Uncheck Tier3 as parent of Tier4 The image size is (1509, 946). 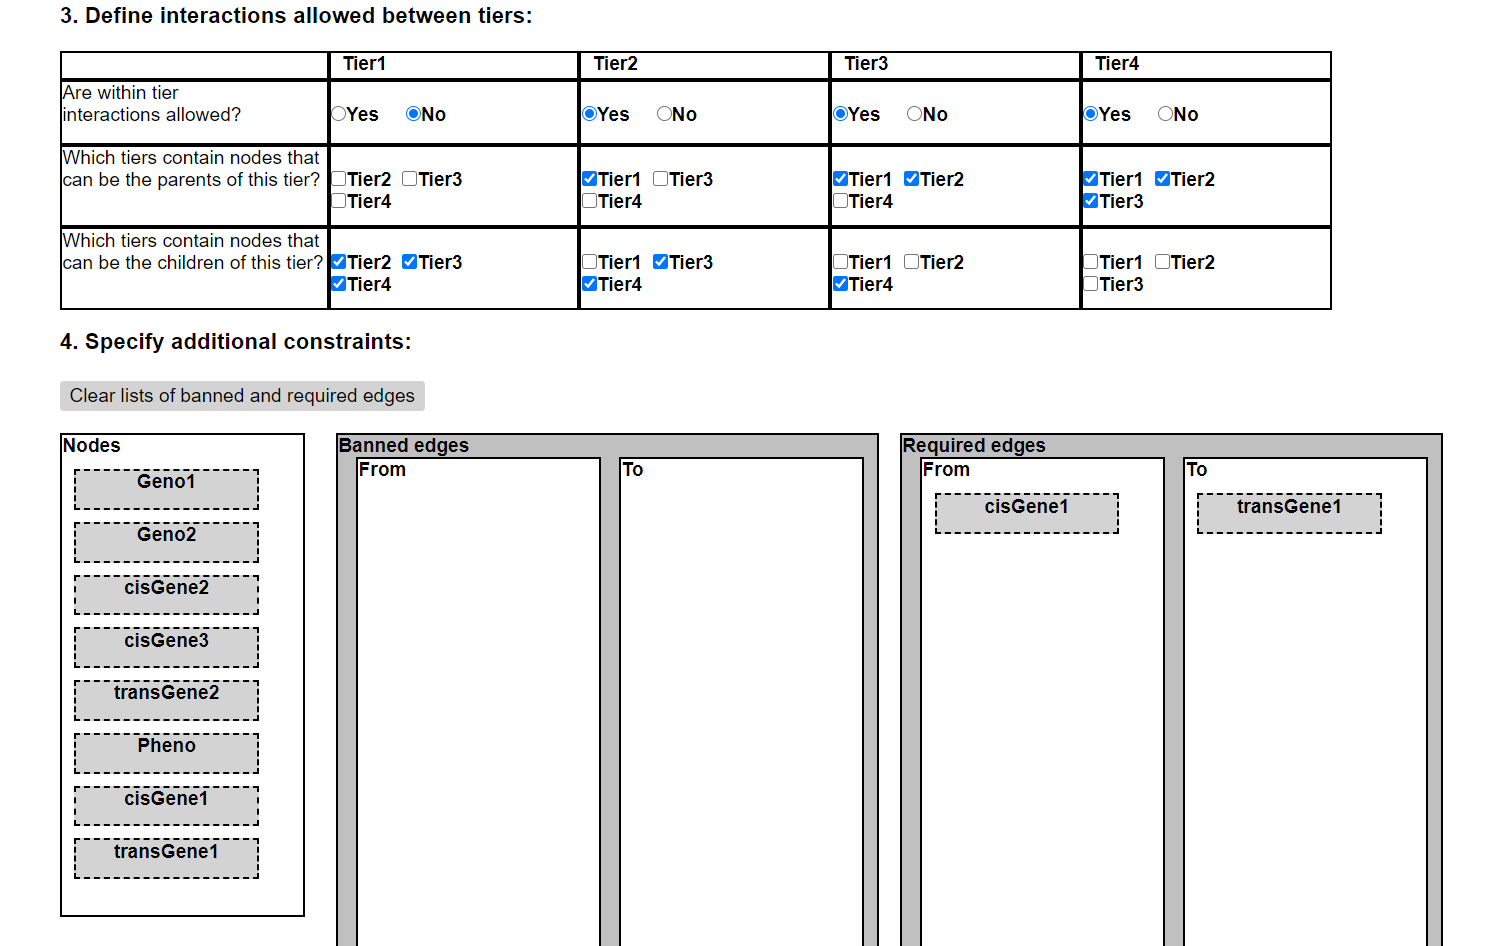point(1091,201)
